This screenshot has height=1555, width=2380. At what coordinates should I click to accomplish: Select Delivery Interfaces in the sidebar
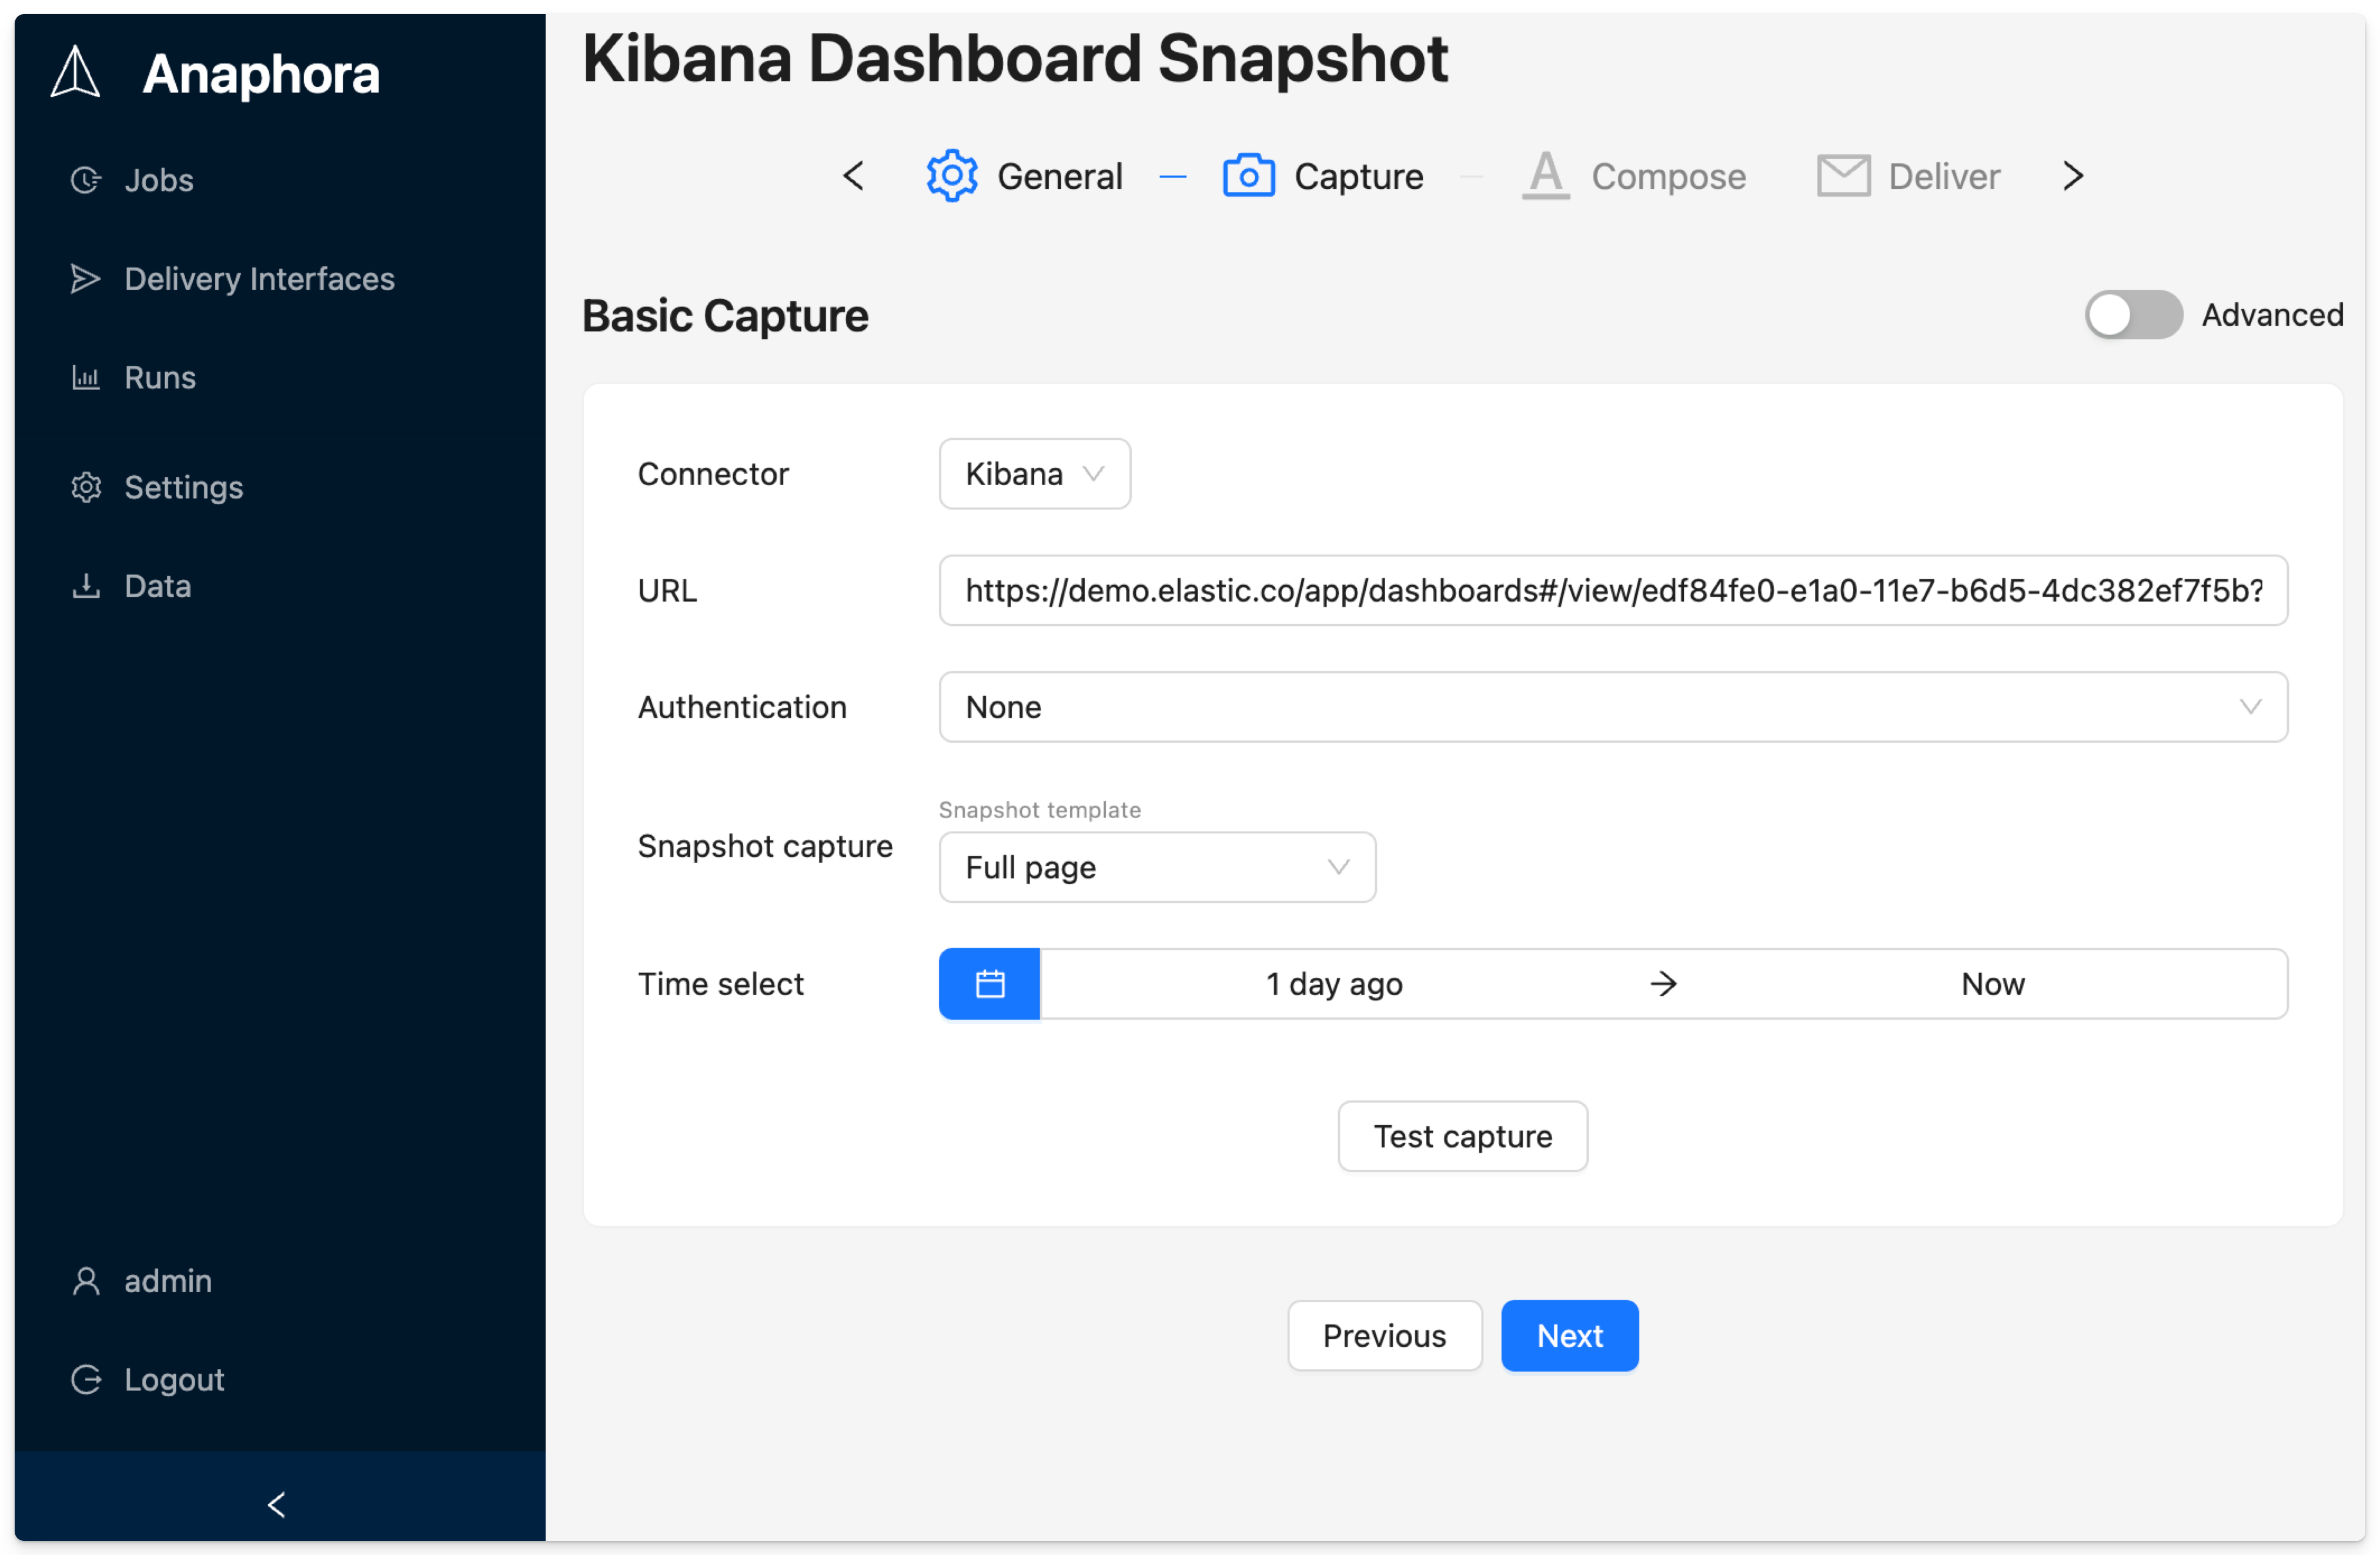point(259,279)
